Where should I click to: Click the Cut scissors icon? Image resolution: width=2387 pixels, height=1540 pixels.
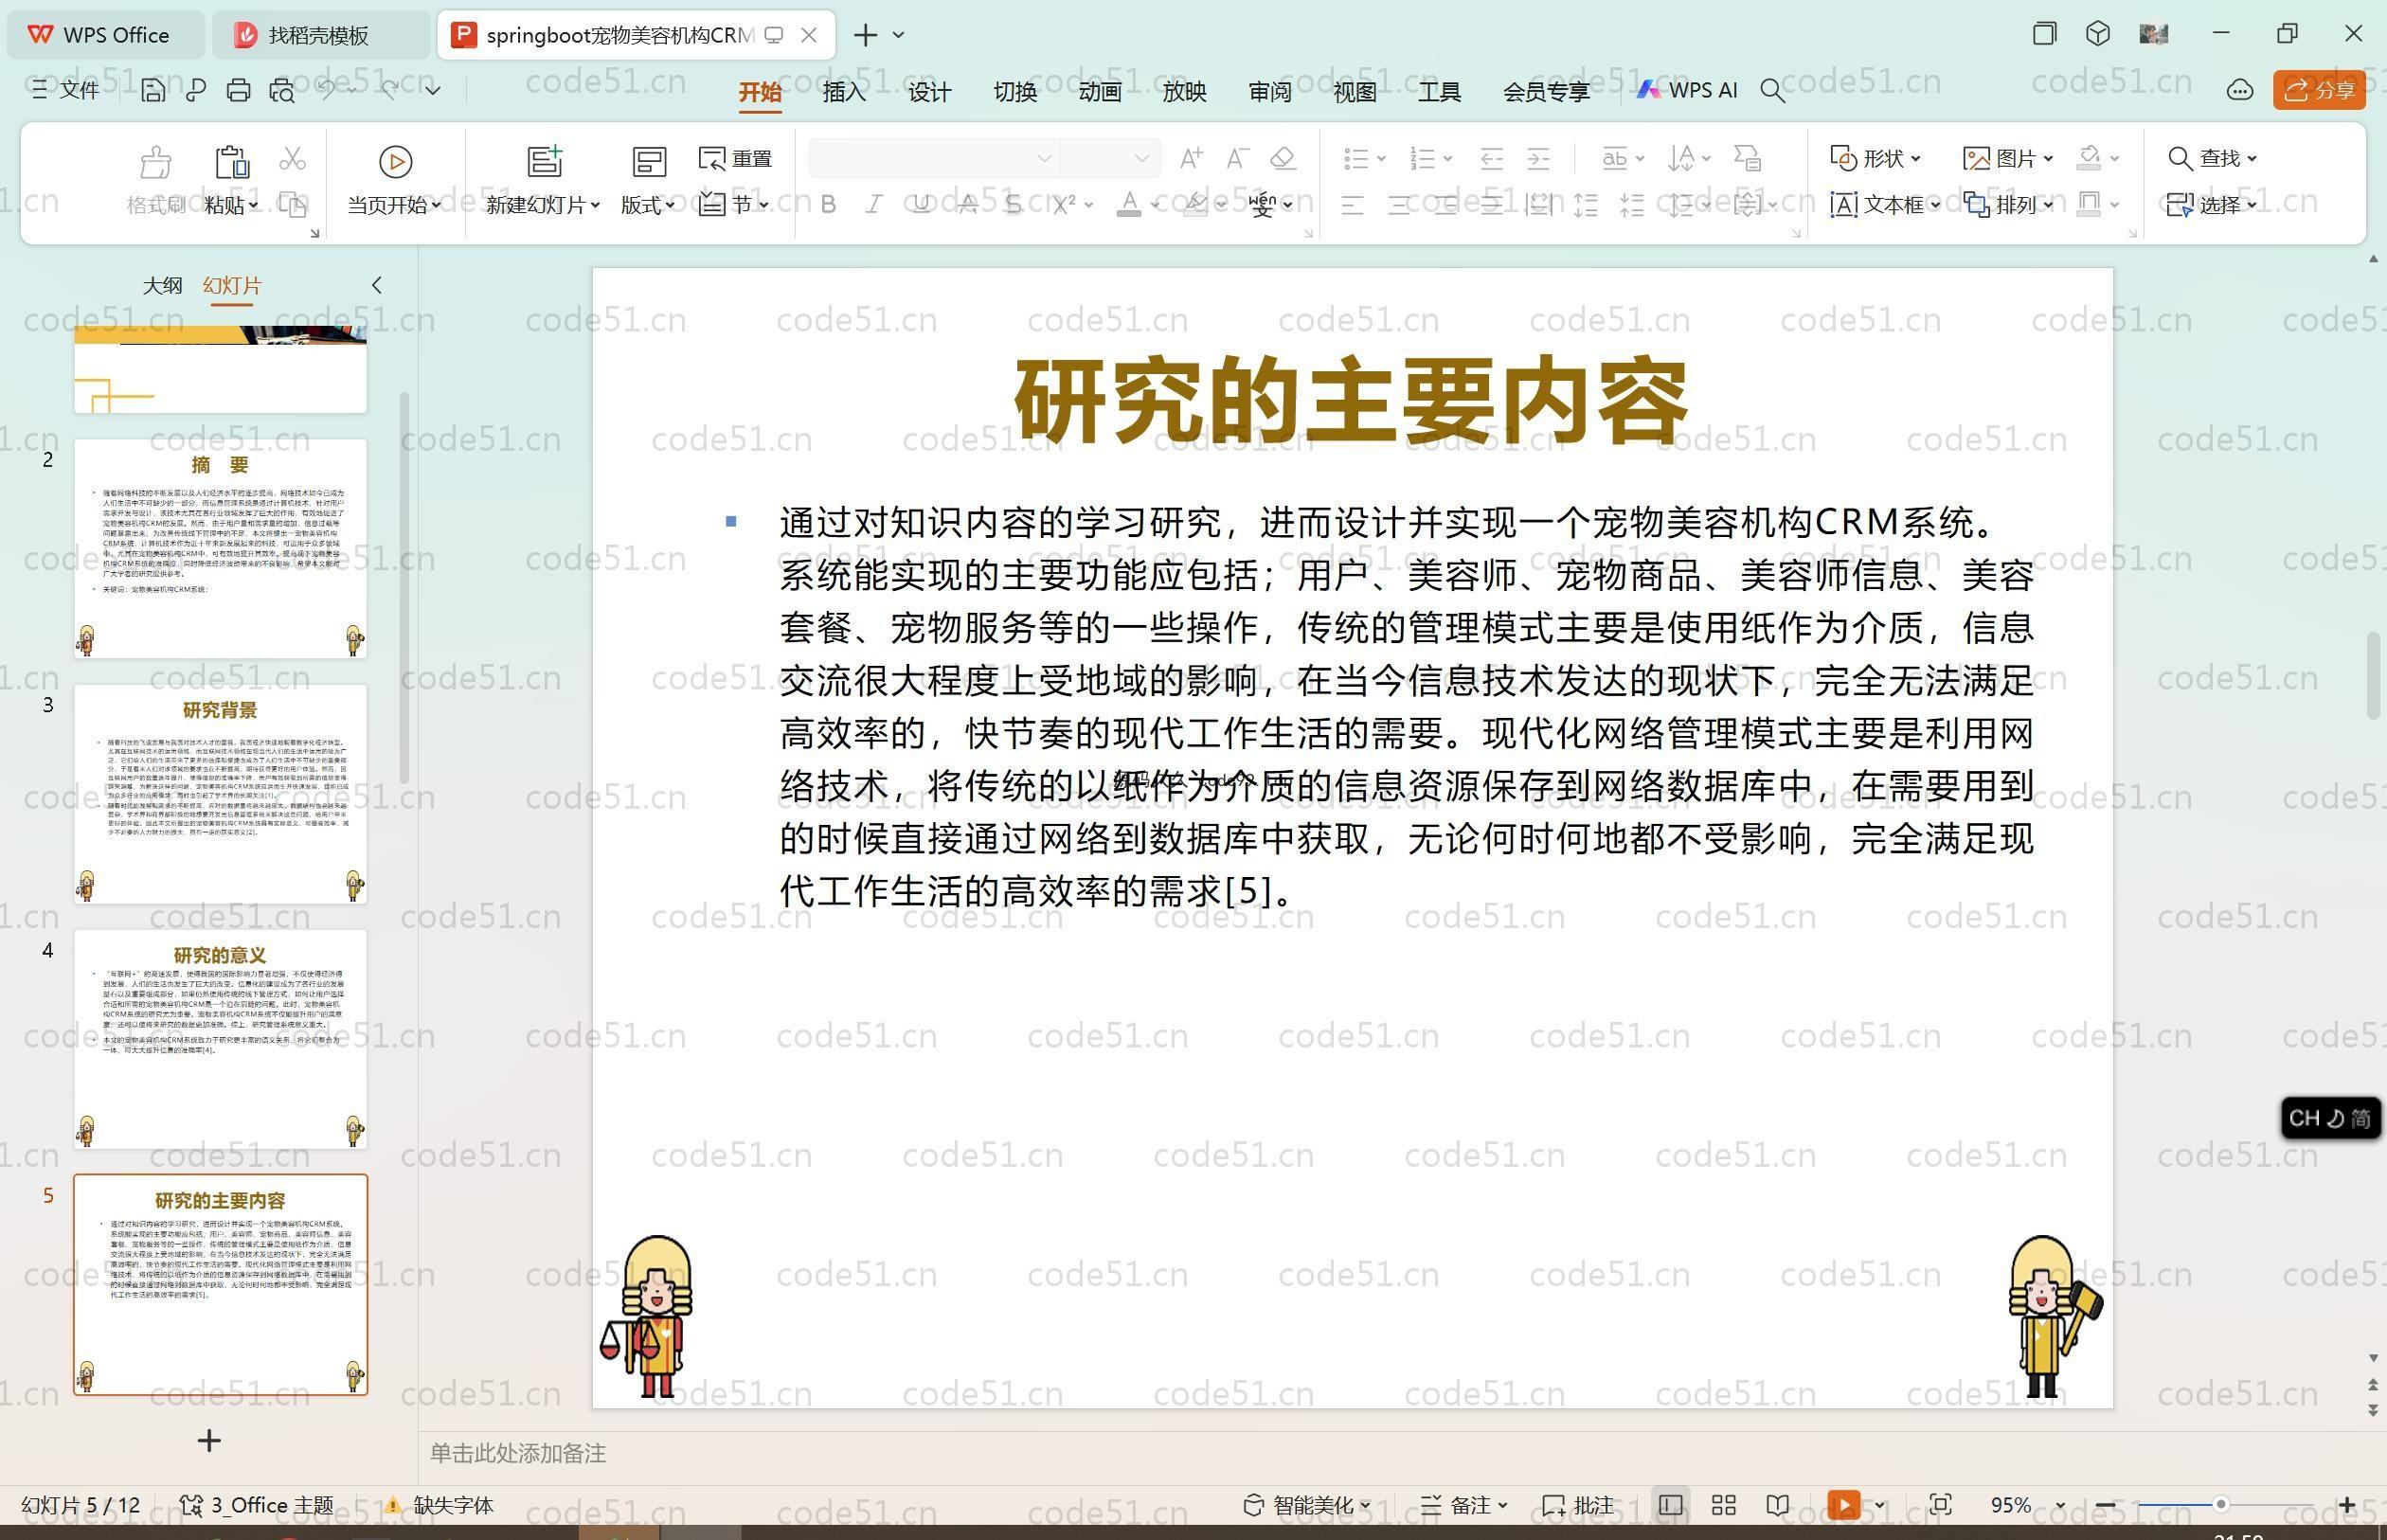(x=292, y=159)
